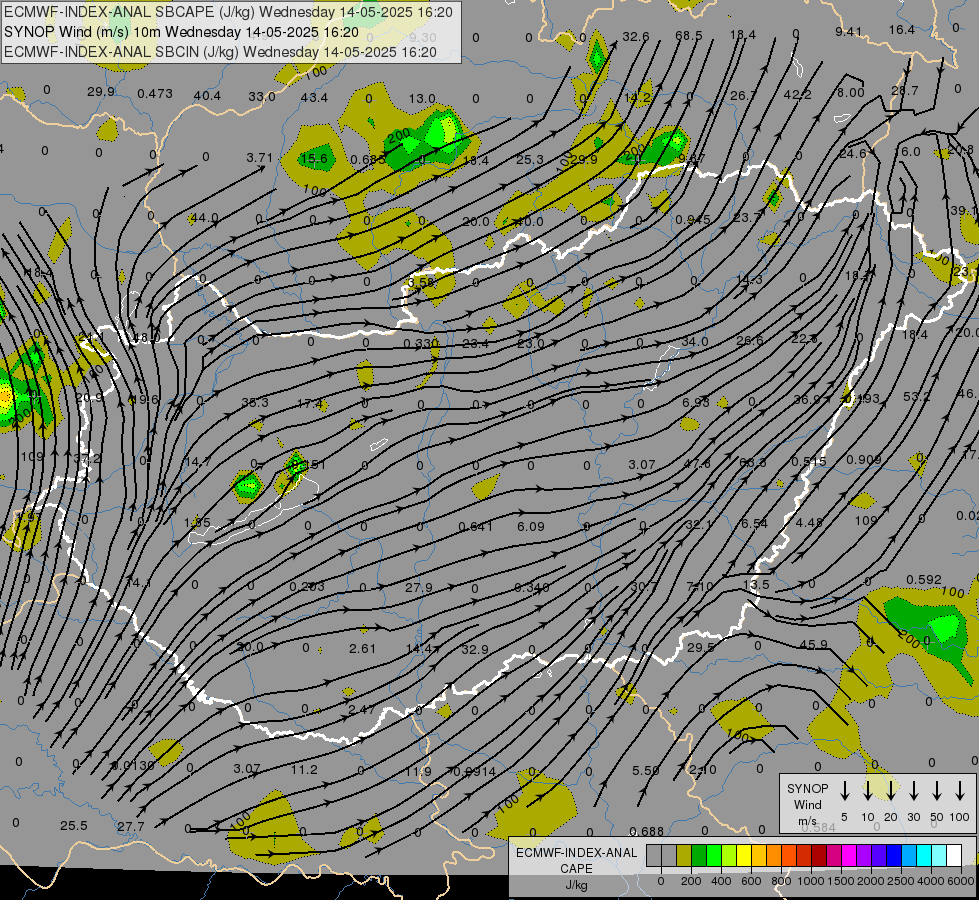Click the 32.9 value on the map
Screen dimensions: 979x900
(475, 650)
